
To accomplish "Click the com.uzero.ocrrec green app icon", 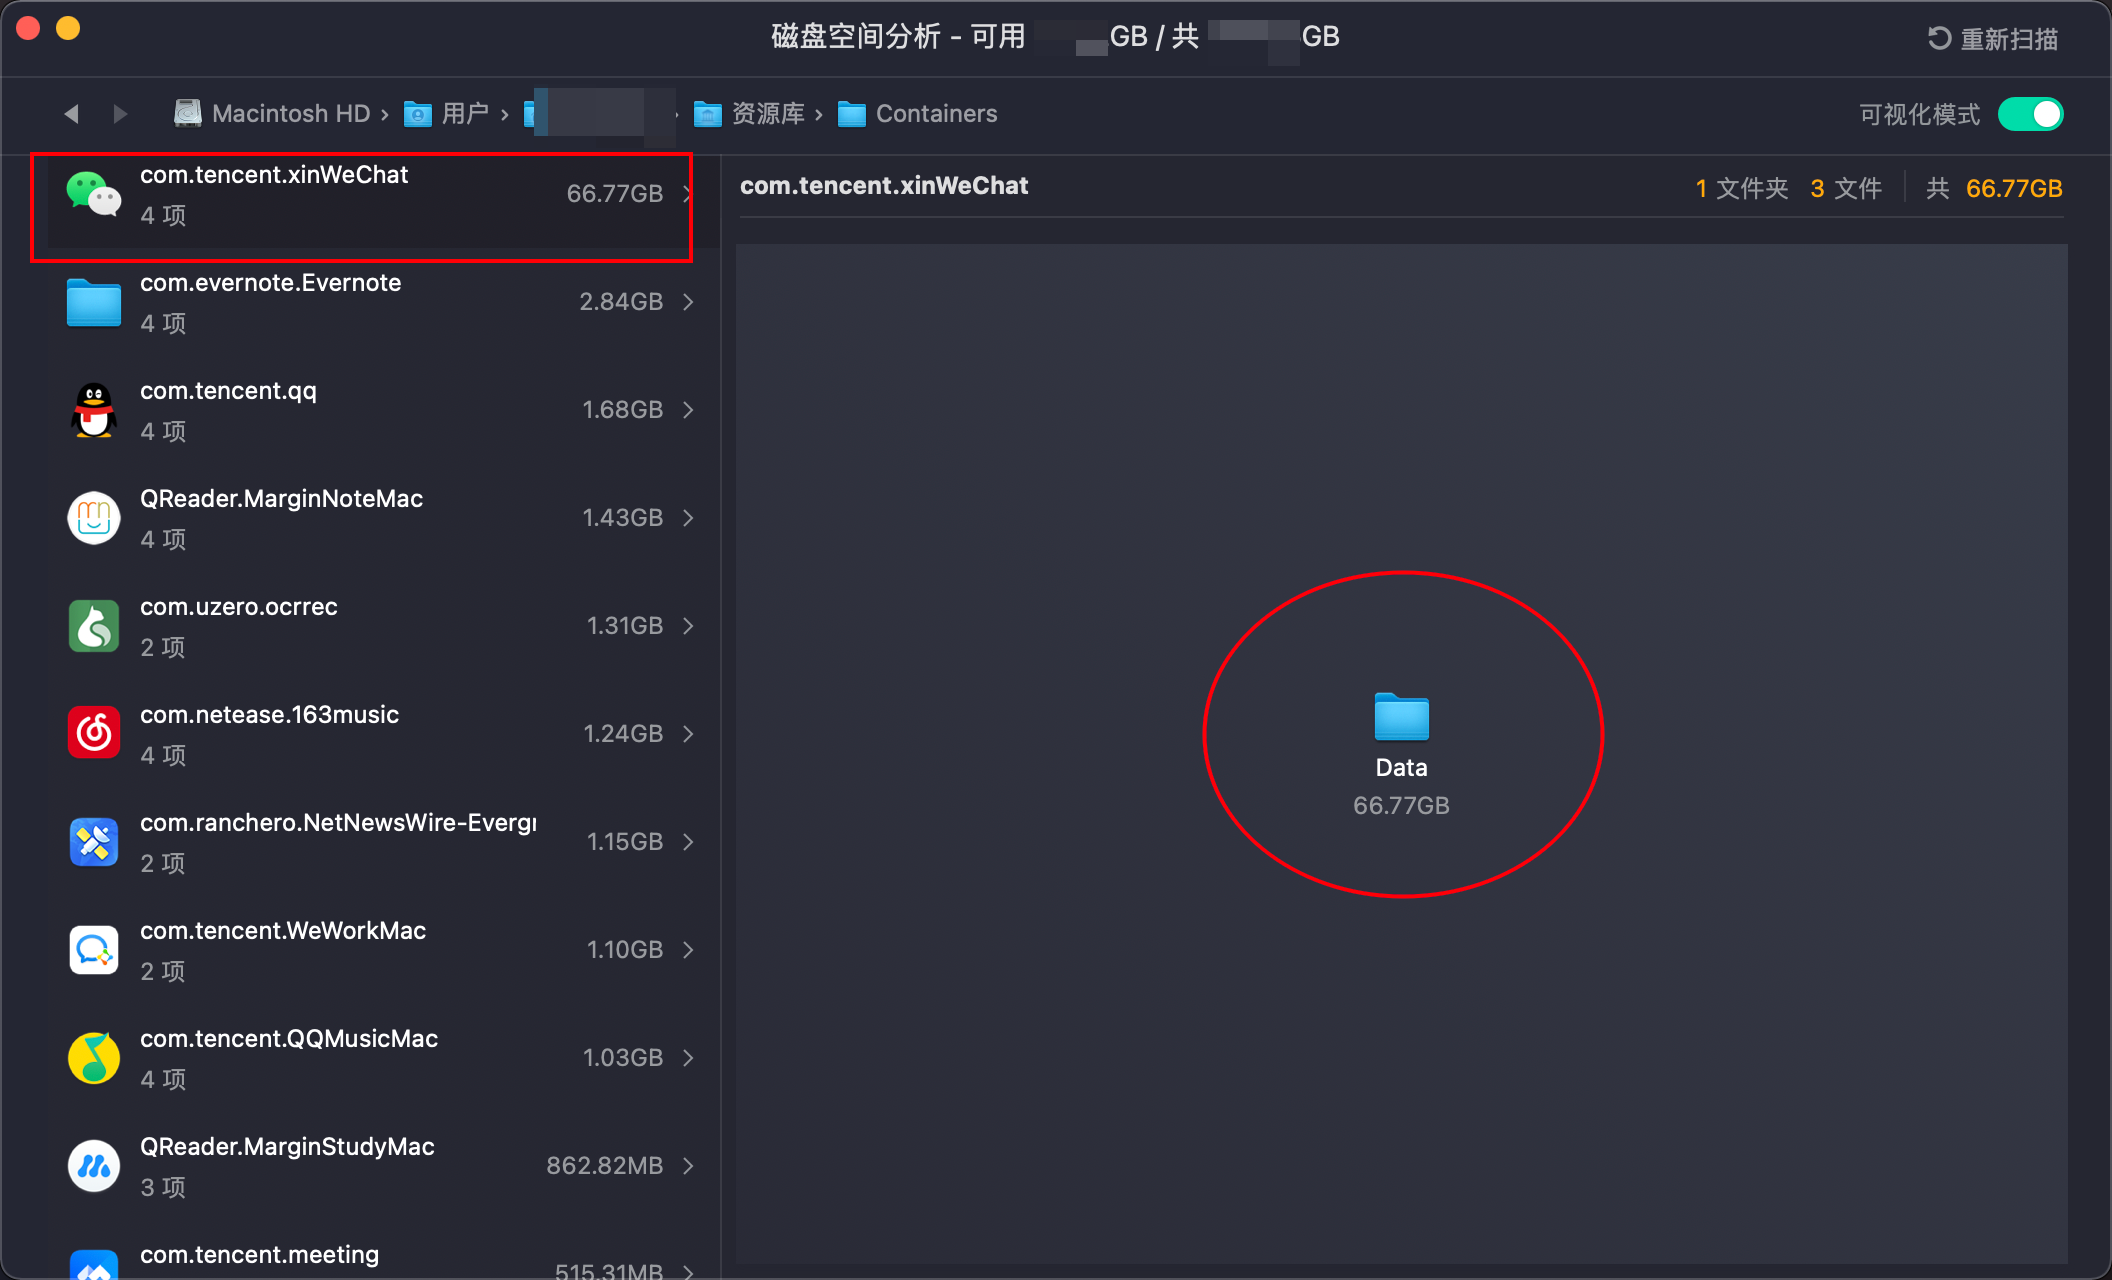I will click(94, 626).
